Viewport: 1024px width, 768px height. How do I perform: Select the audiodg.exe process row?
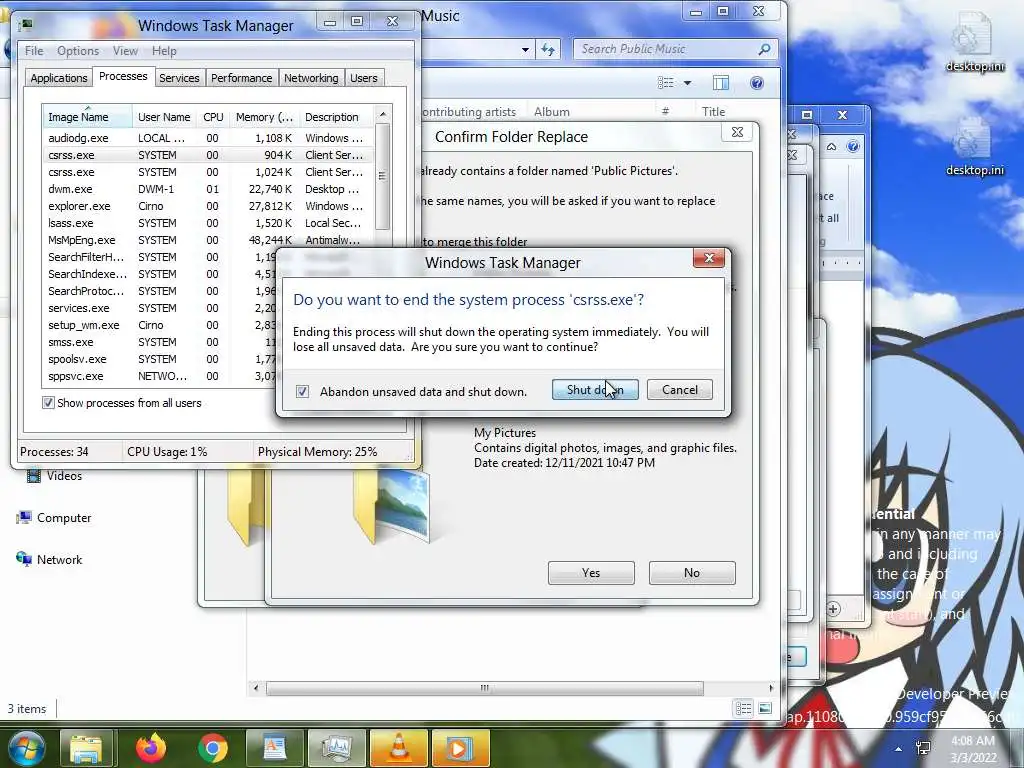[x=208, y=138]
